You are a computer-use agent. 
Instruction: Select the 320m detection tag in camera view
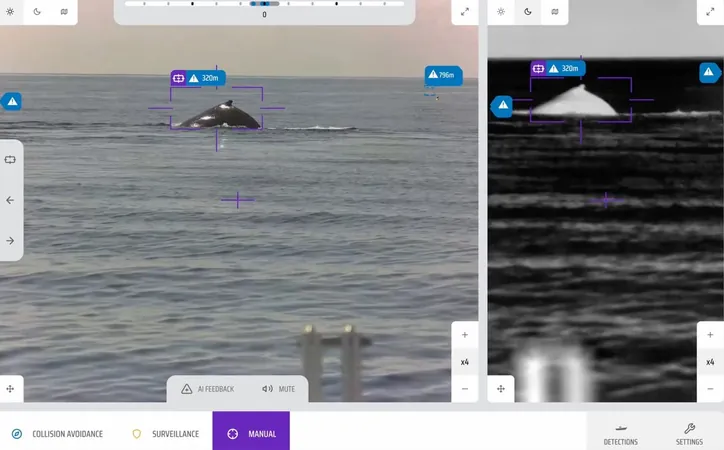coord(198,78)
